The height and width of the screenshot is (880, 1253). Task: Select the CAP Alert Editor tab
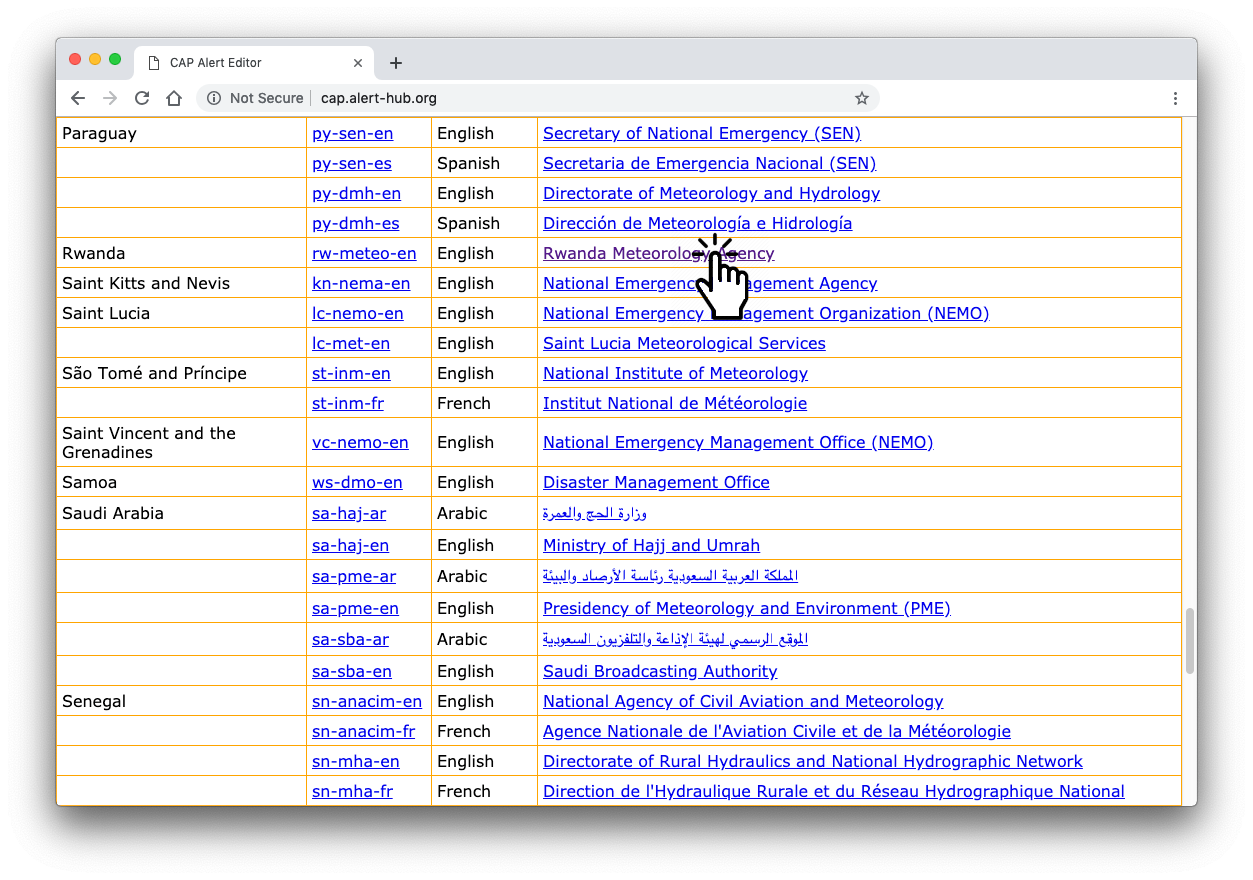(x=254, y=62)
